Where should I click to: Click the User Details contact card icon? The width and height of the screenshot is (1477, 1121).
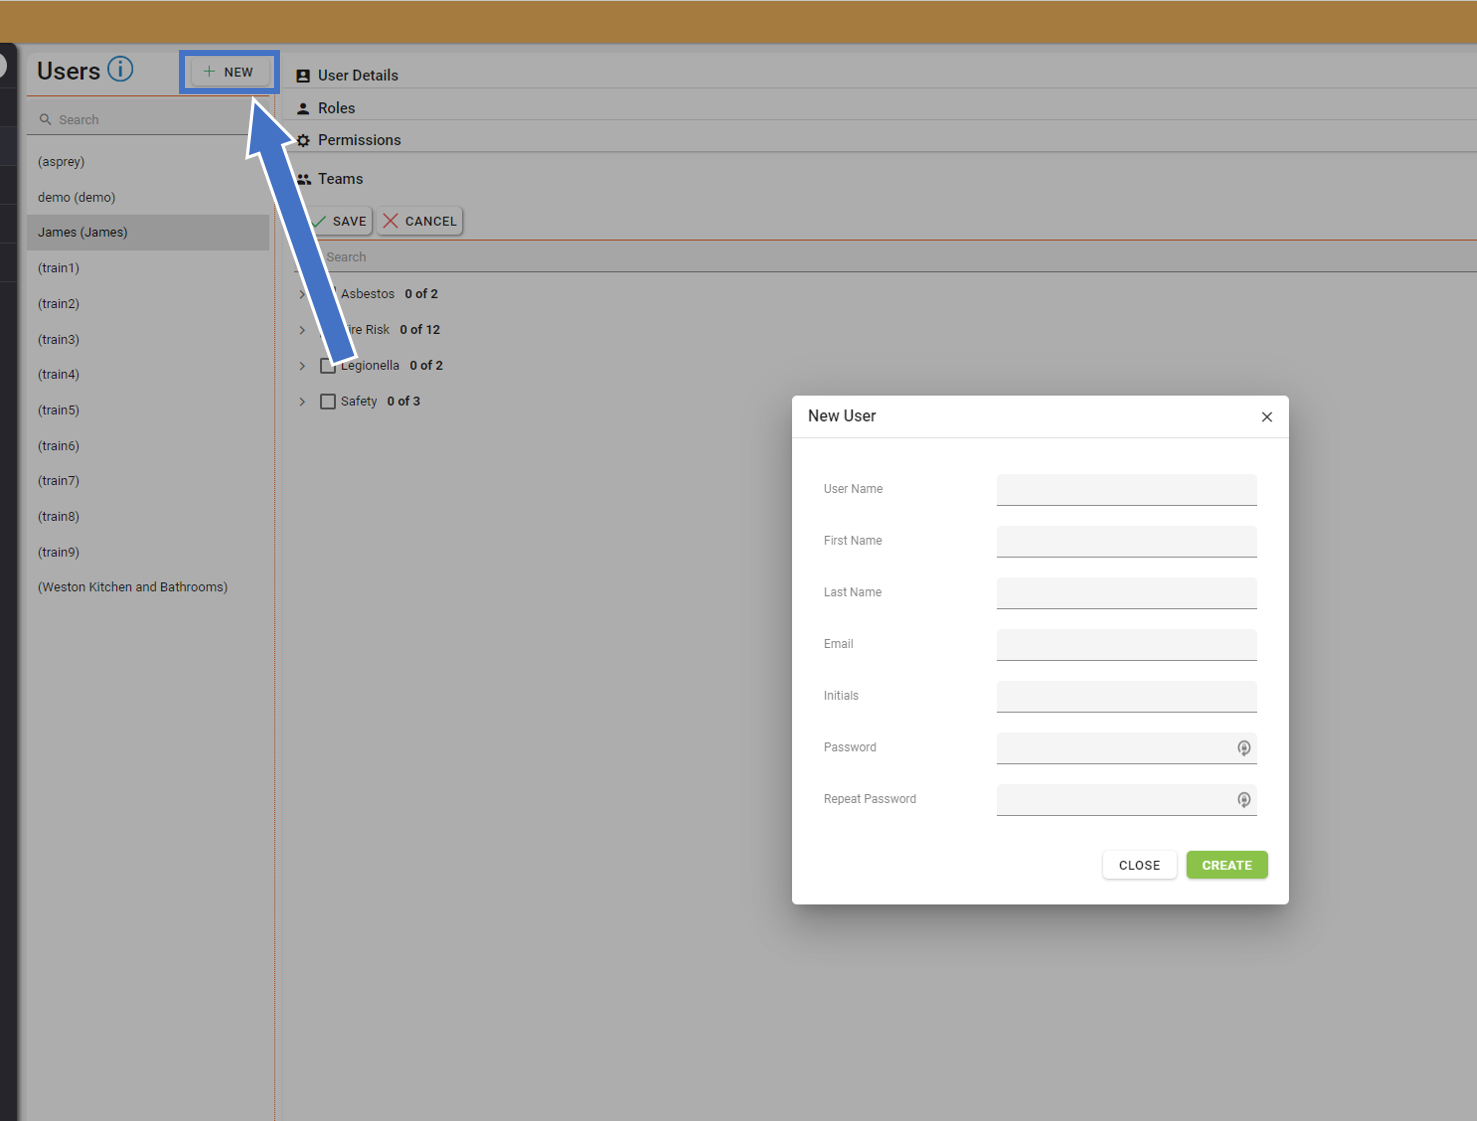pyautogui.click(x=303, y=76)
